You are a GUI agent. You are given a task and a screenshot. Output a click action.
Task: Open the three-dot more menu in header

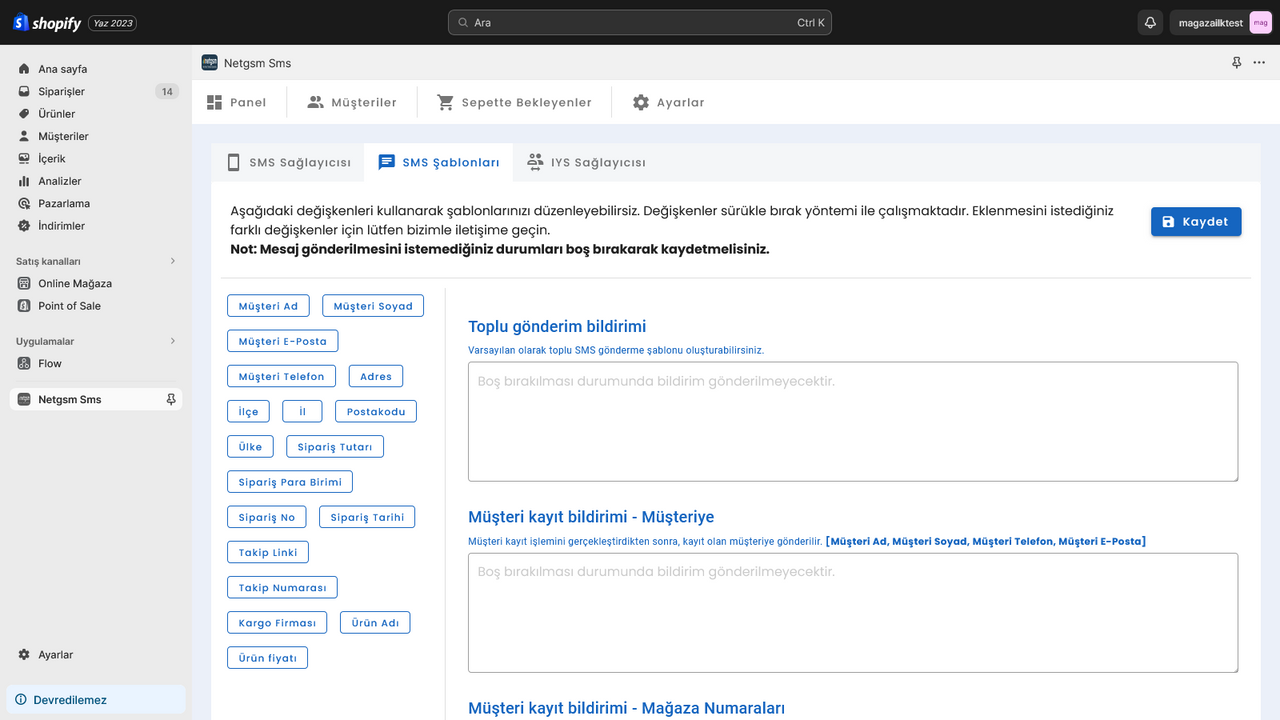[1259, 63]
